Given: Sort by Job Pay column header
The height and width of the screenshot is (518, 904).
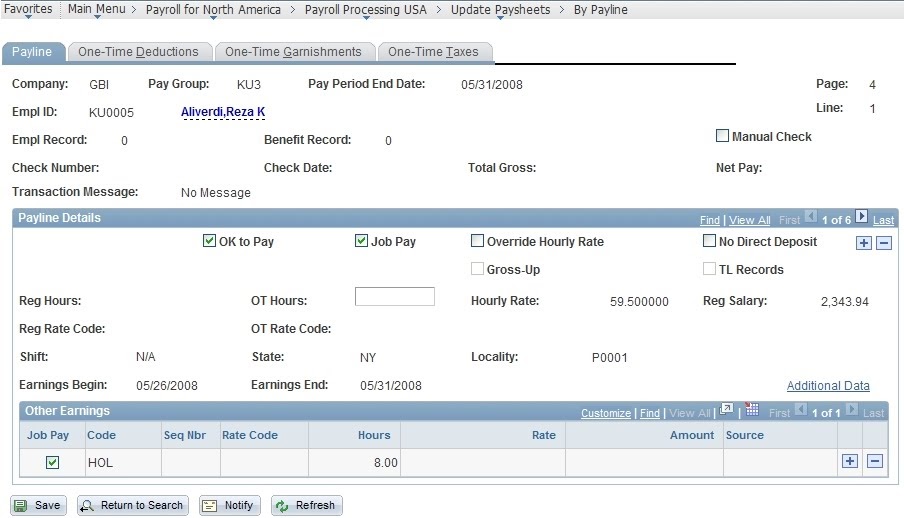Looking at the screenshot, I should pos(48,435).
